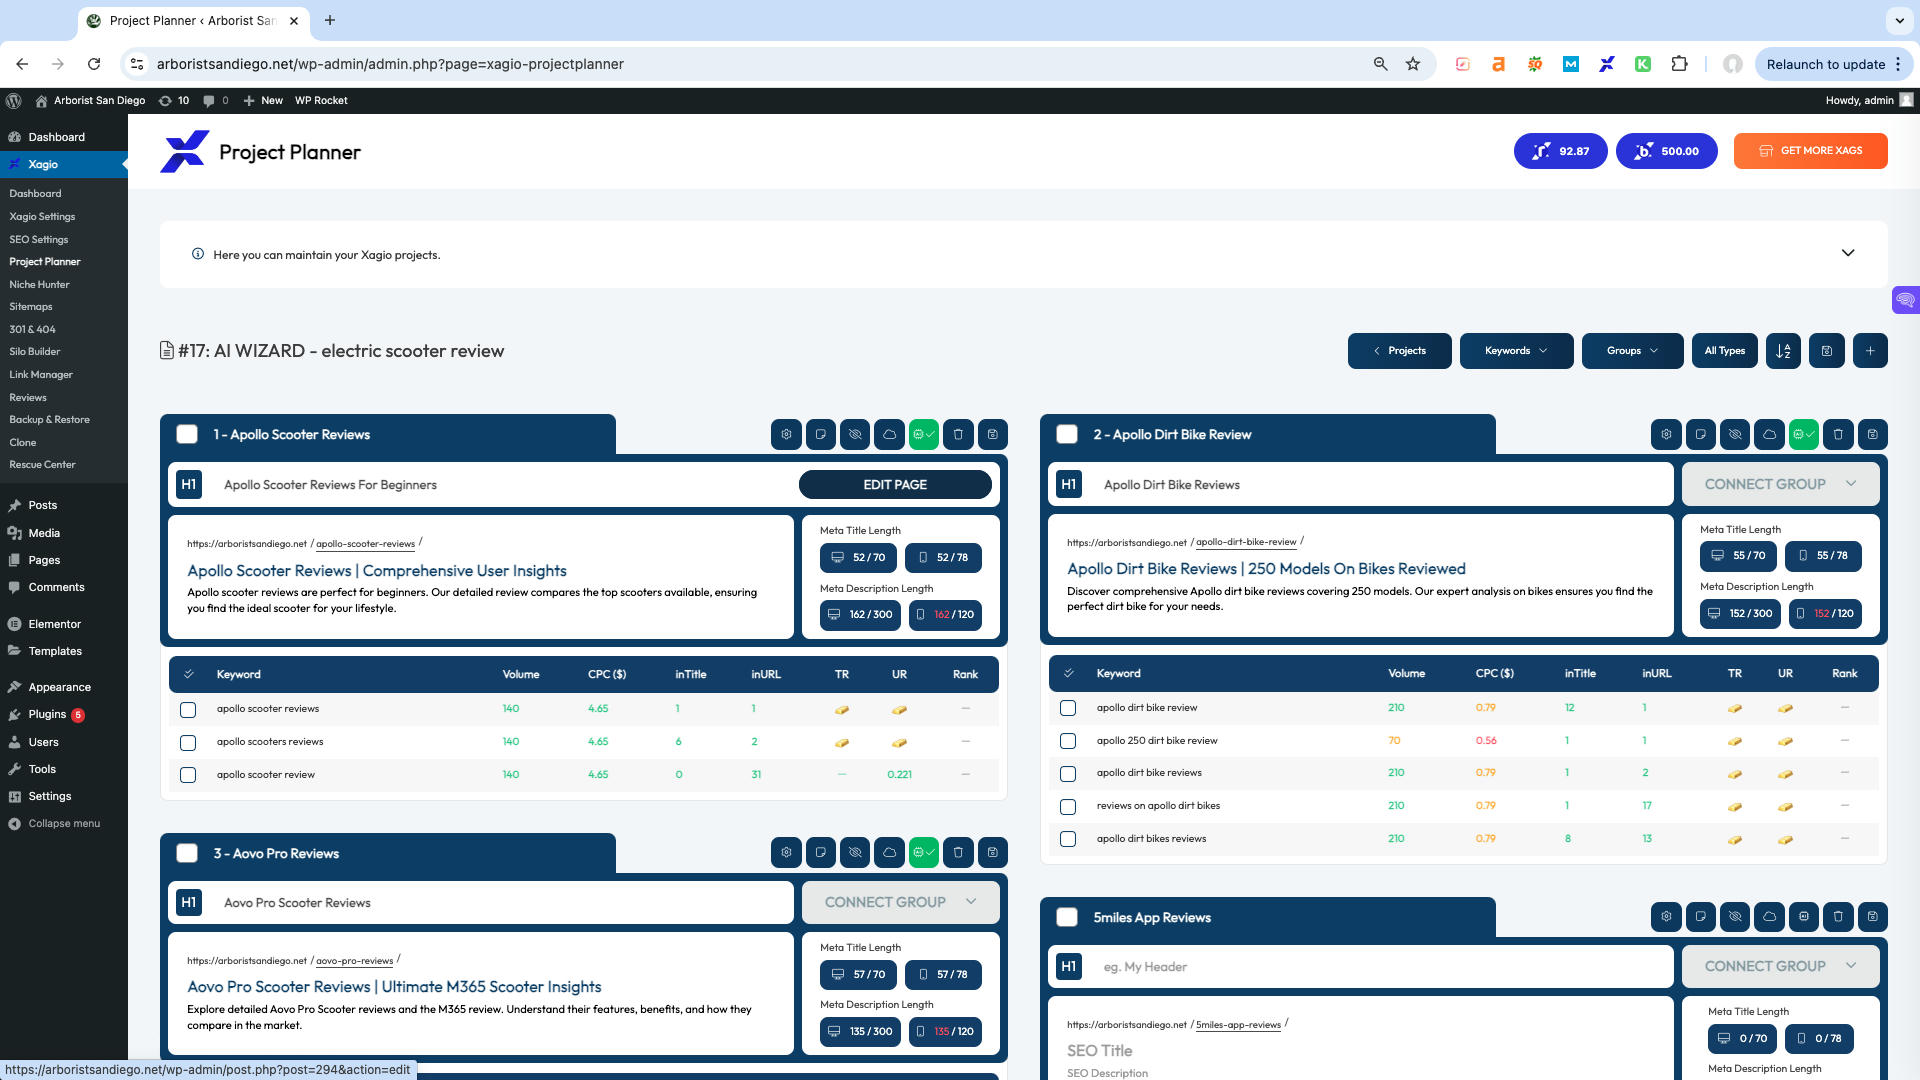Open Silo Builder in Xagio submenu
The height and width of the screenshot is (1080, 1920).
click(x=35, y=352)
